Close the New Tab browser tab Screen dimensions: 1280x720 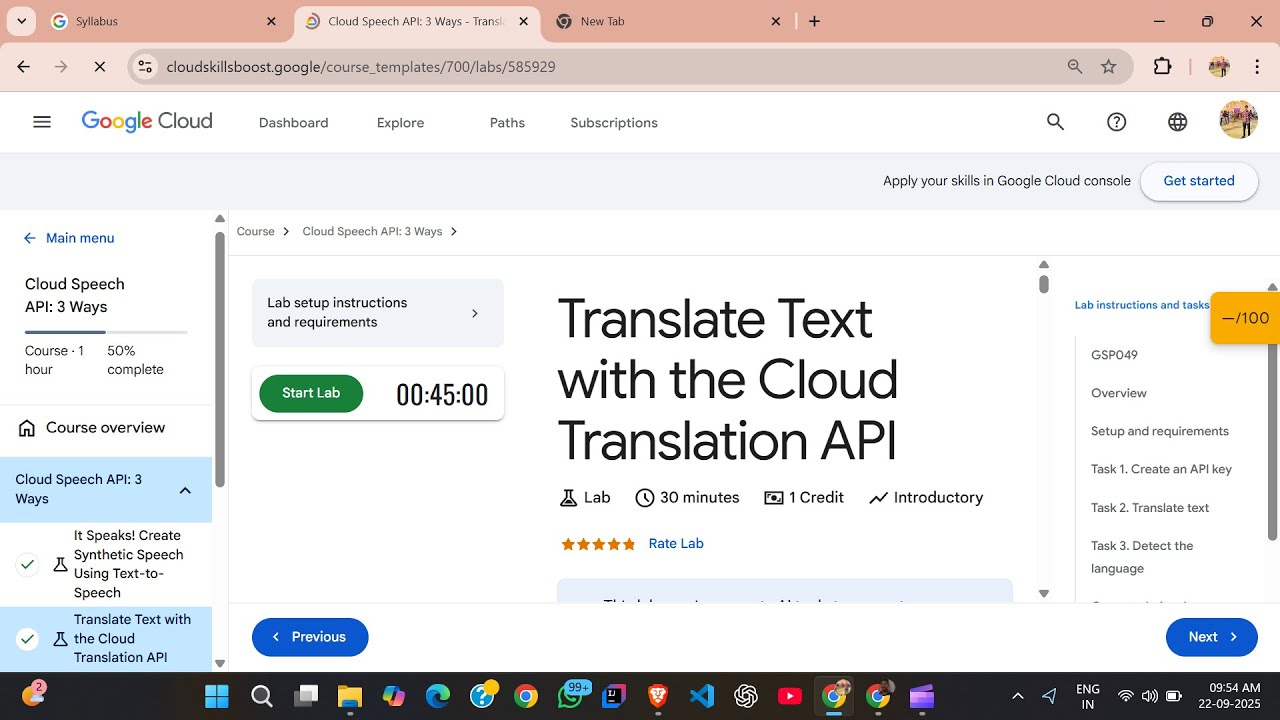point(777,21)
